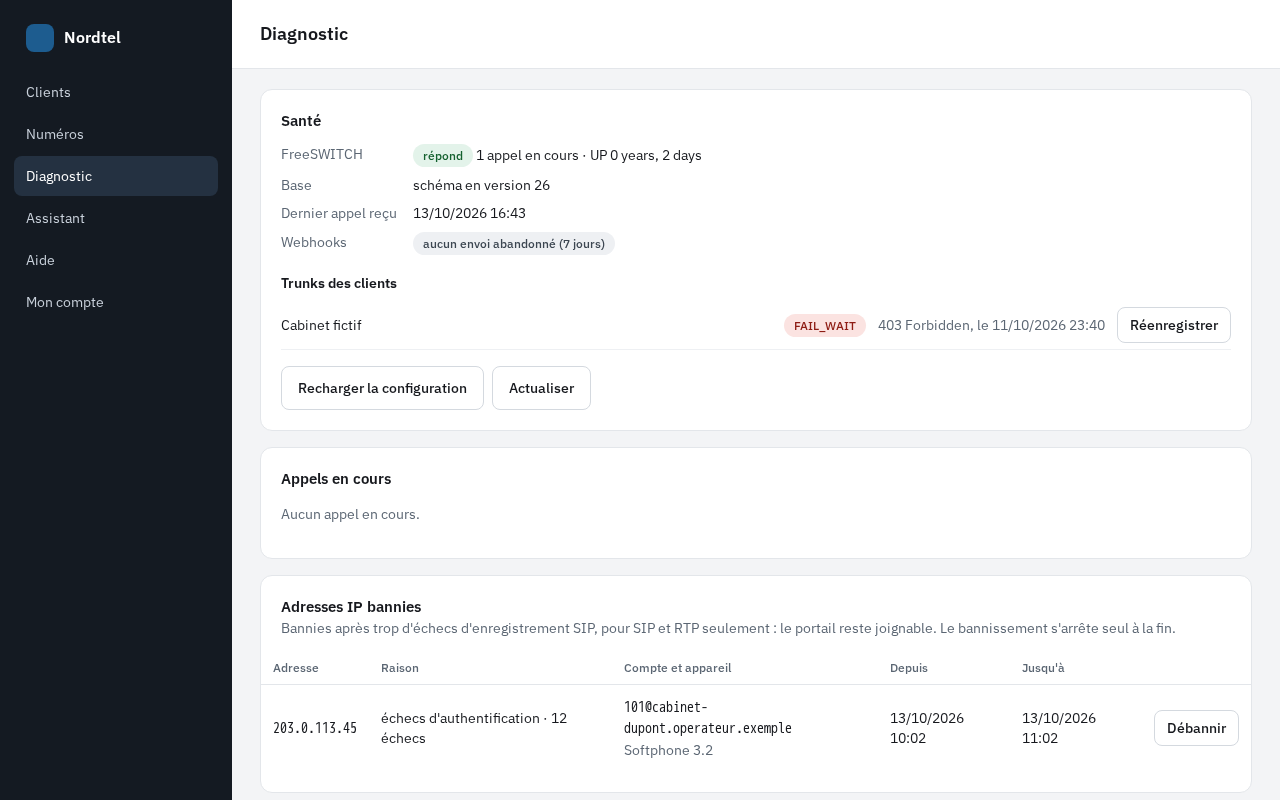Image resolution: width=1280 pixels, height=800 pixels.
Task: Click the 'Adresse' column header
Action: (x=296, y=668)
